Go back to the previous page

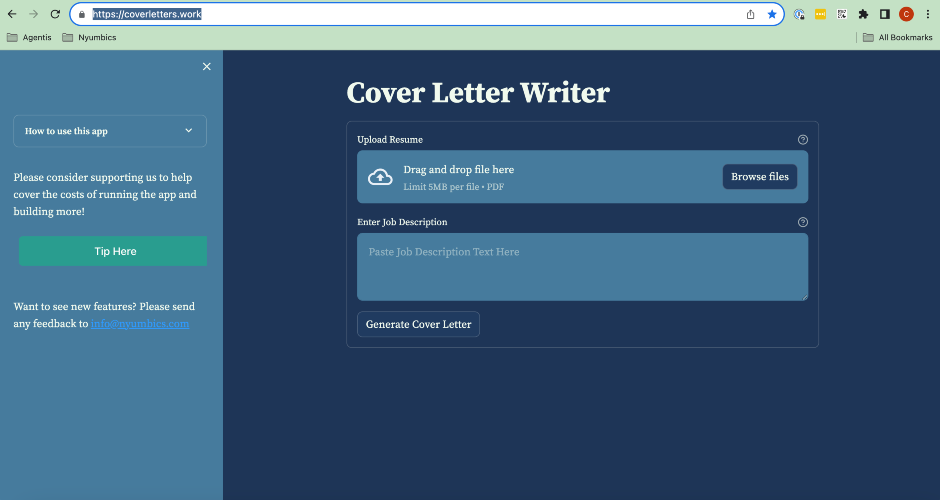click(12, 14)
